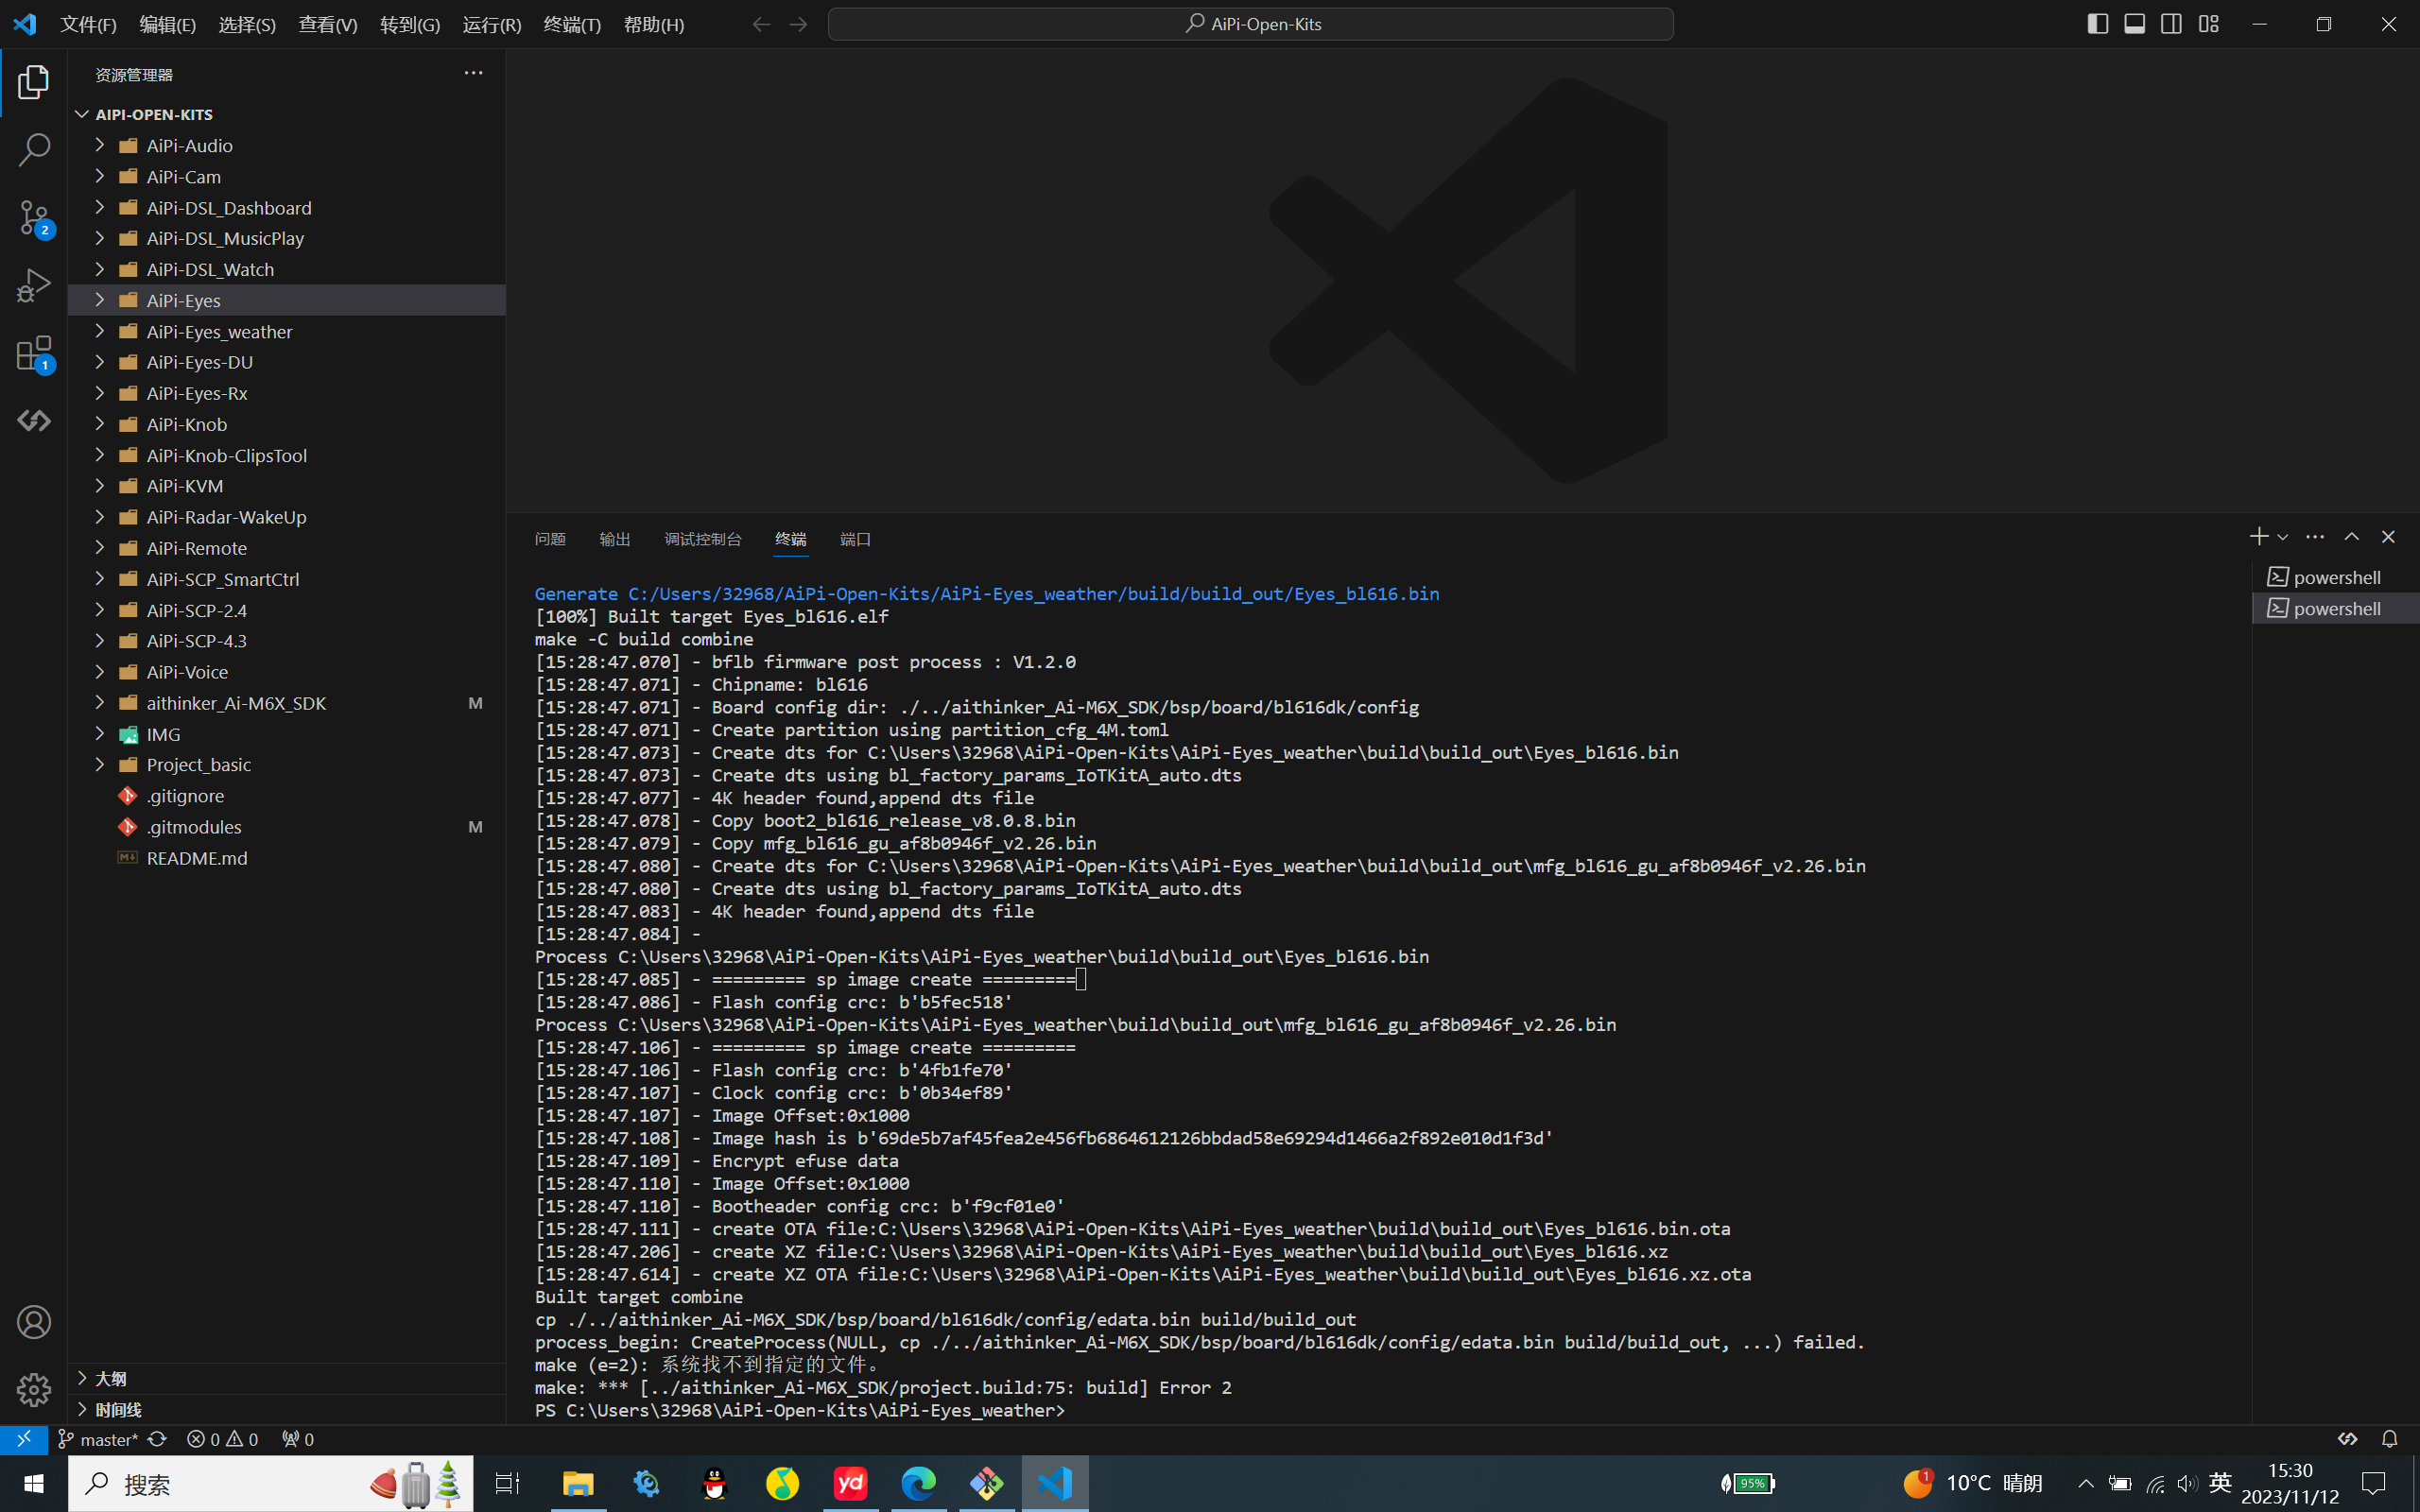Open the 终端(T) menu

pos(572,24)
